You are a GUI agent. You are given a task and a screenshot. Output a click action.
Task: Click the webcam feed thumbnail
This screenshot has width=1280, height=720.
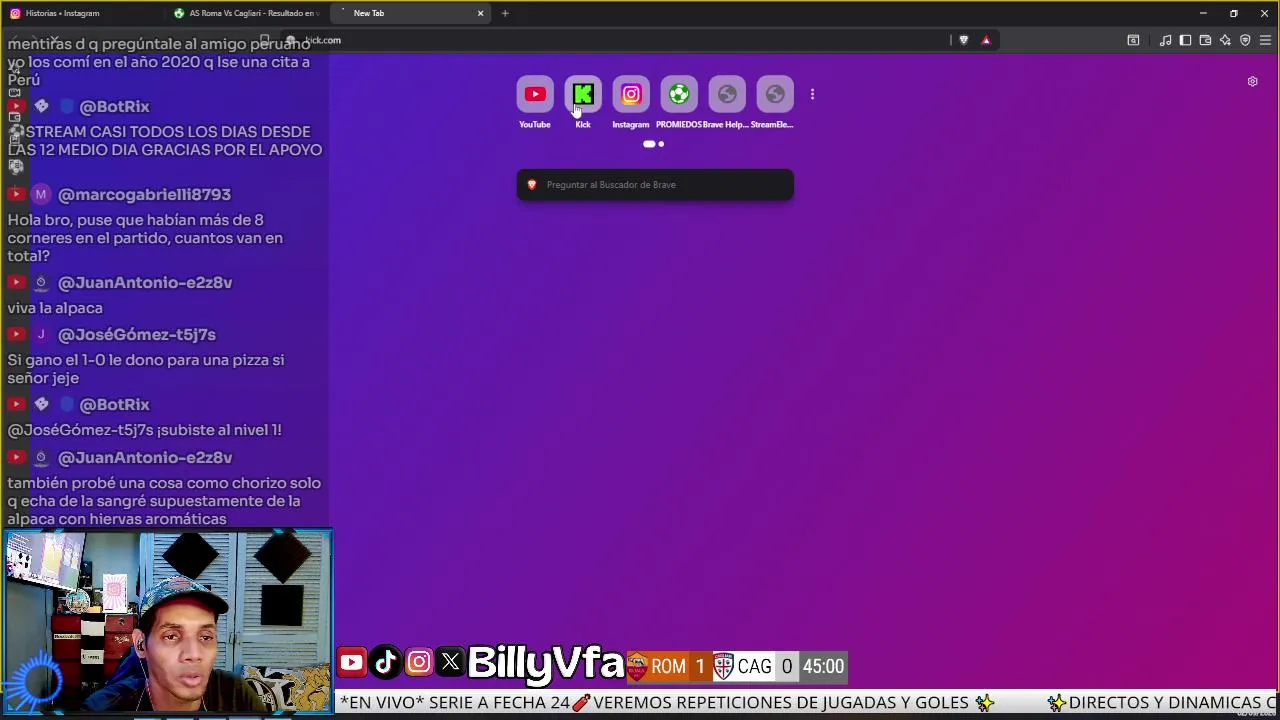tap(167, 622)
